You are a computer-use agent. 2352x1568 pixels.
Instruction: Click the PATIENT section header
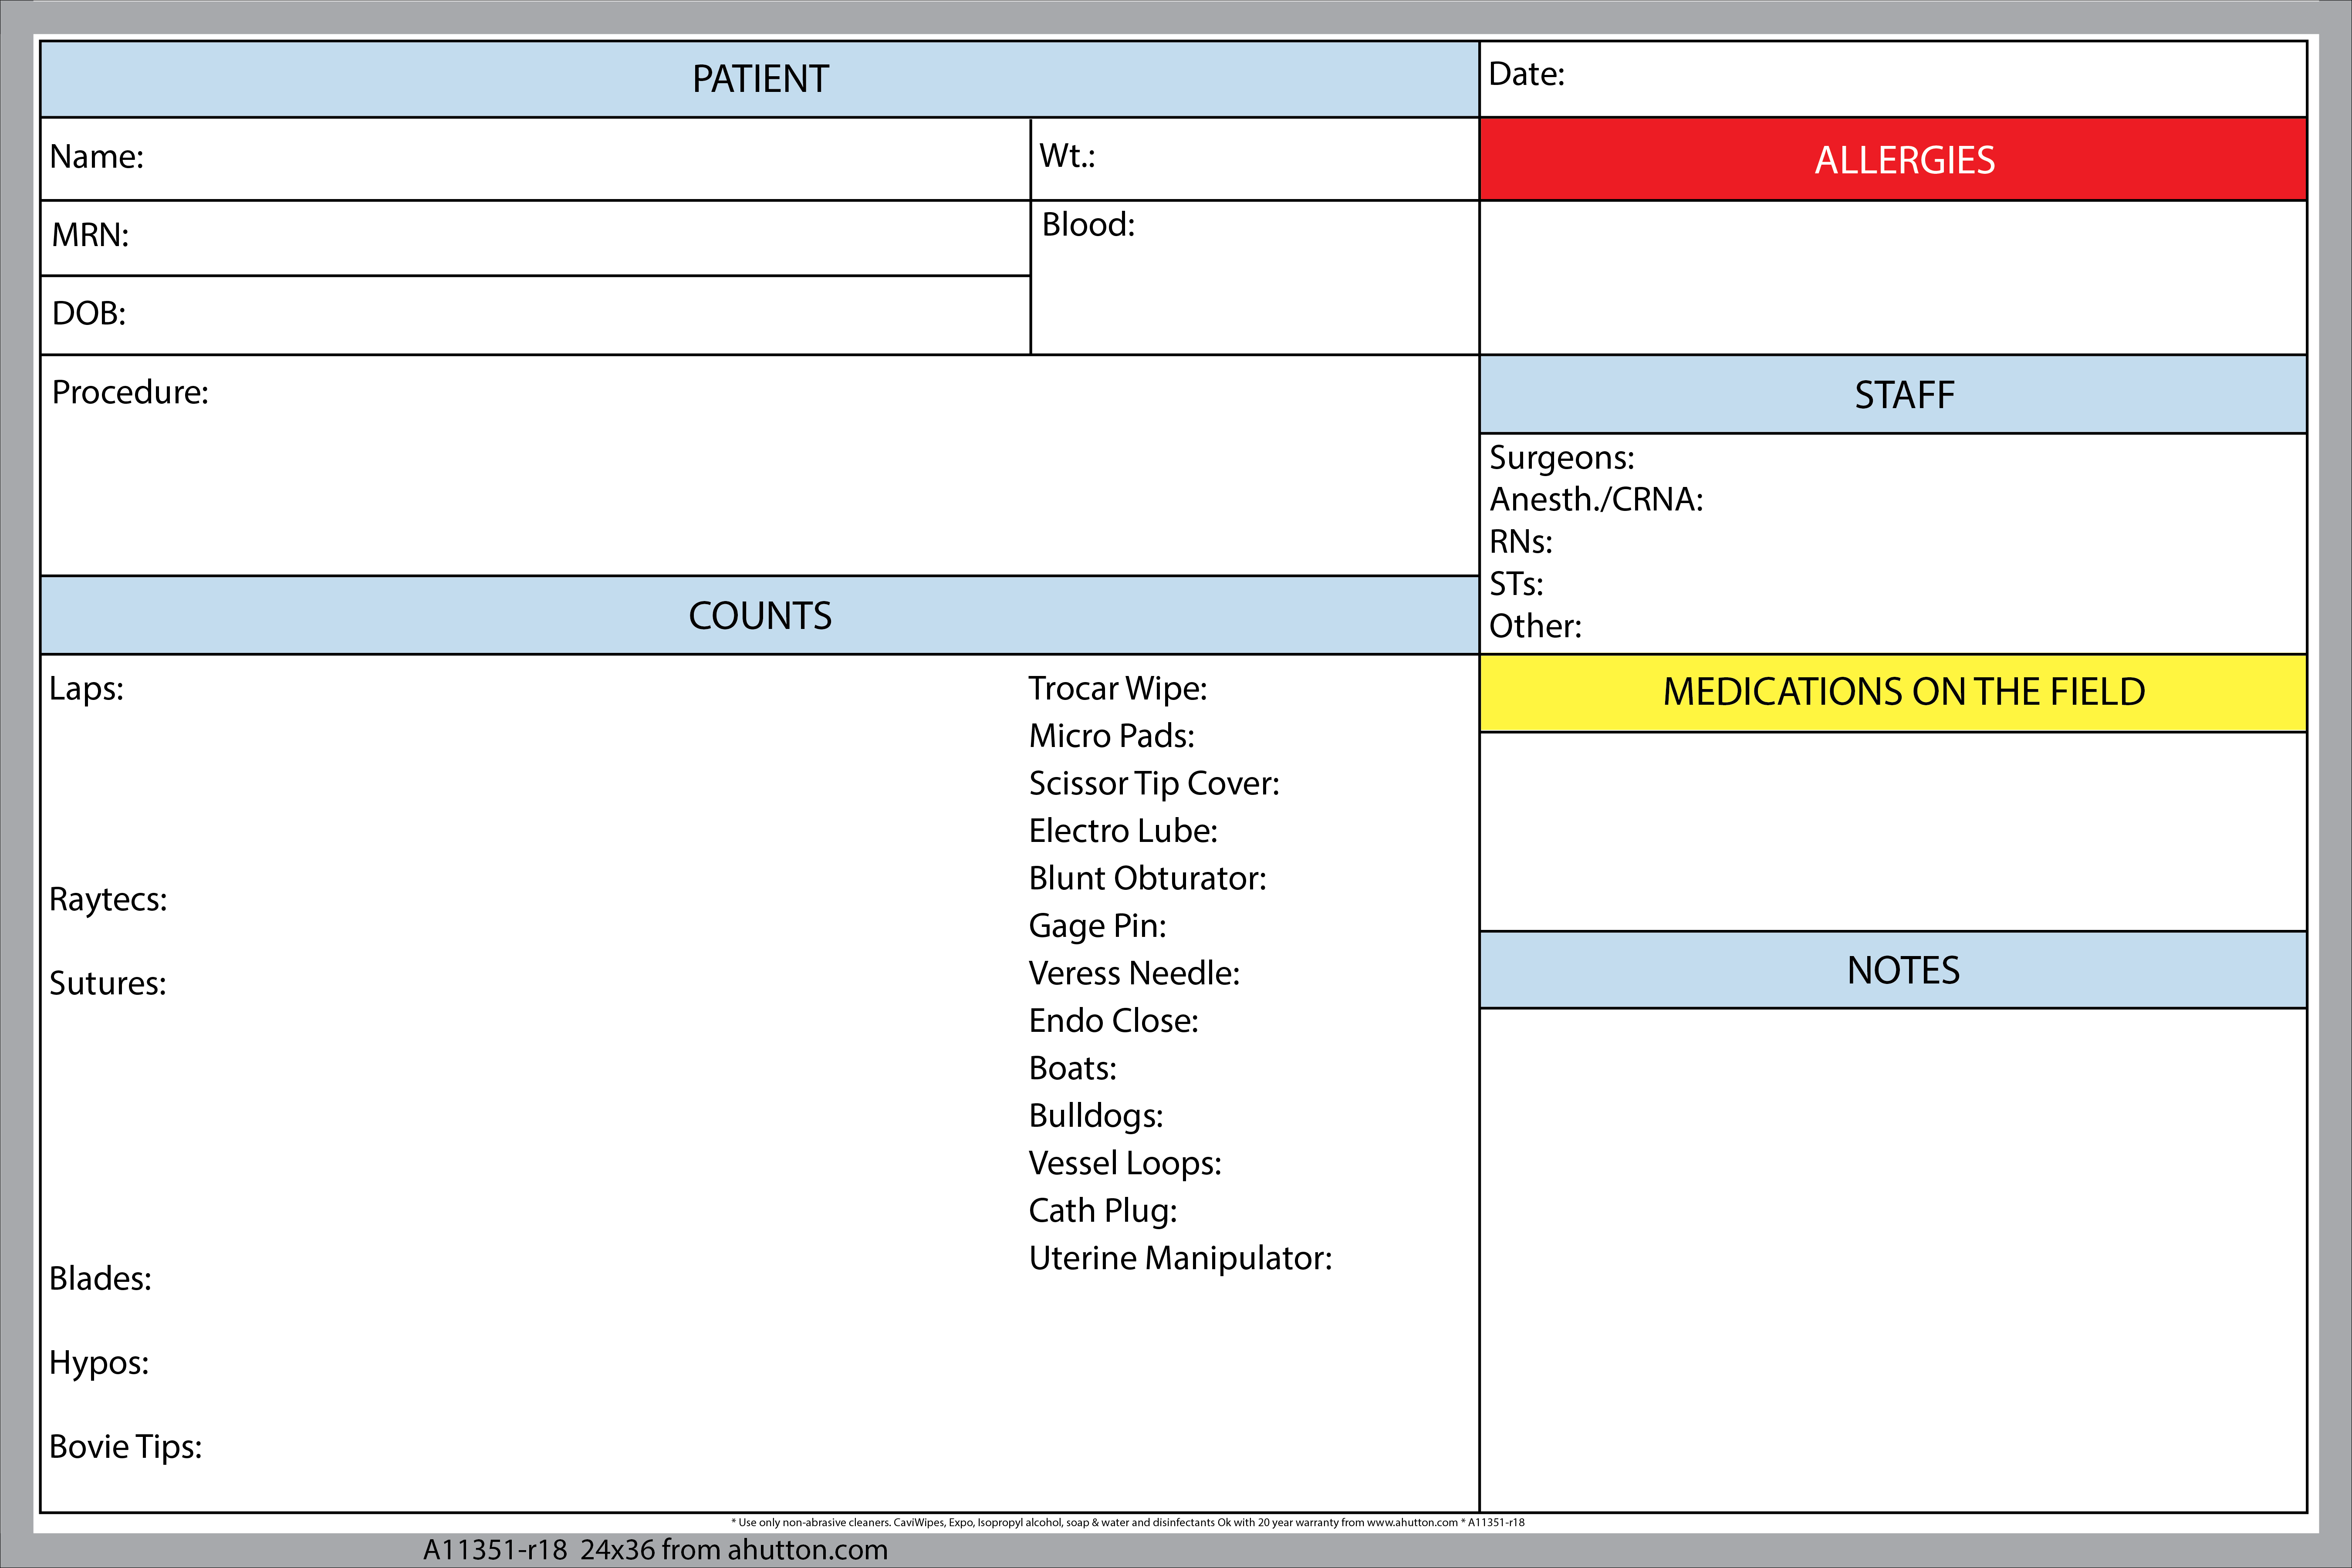tap(760, 79)
